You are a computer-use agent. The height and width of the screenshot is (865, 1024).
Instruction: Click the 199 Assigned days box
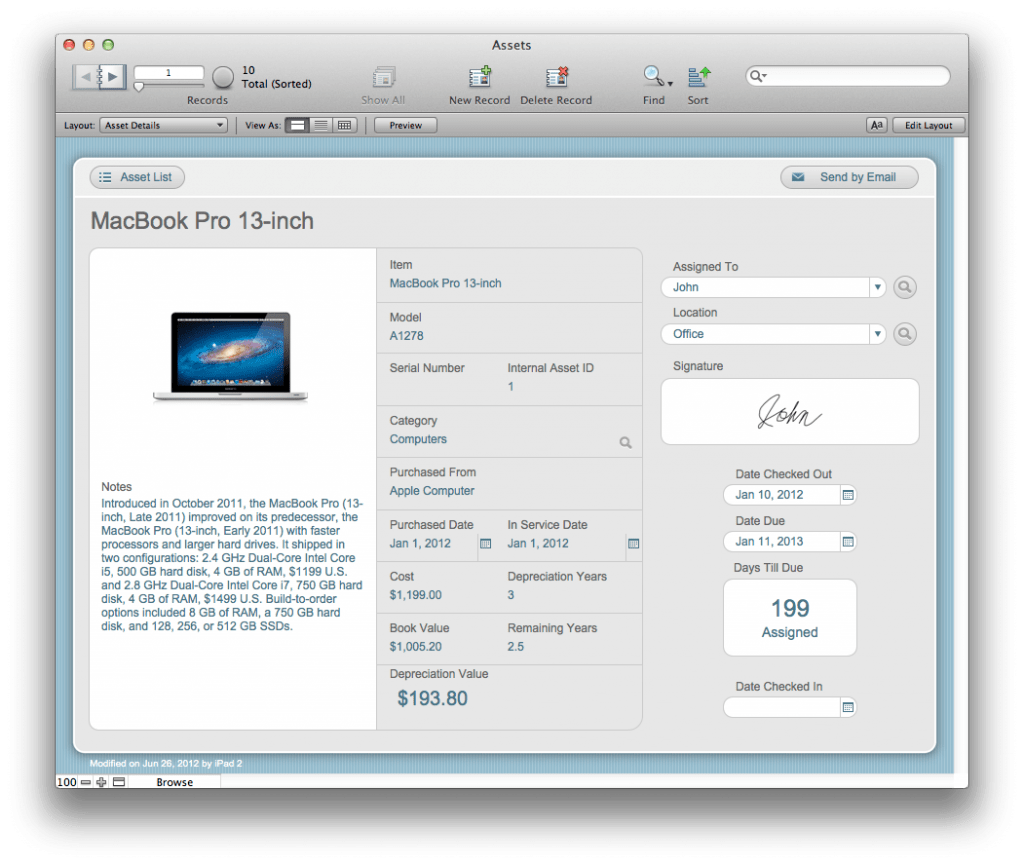coord(790,618)
